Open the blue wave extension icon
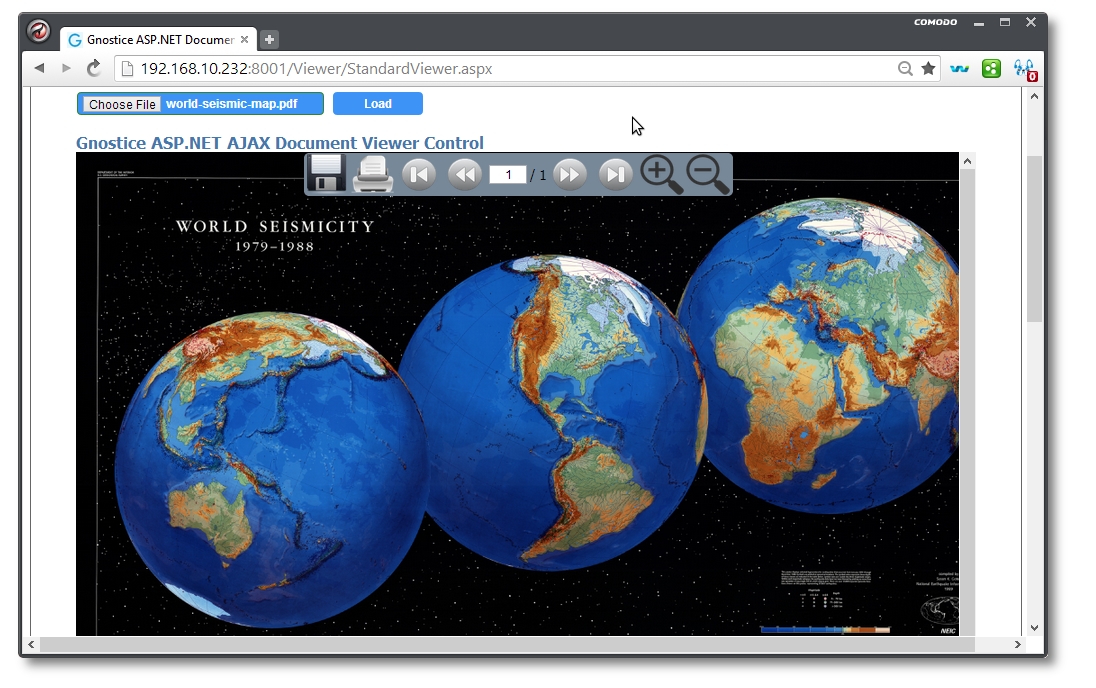Image resolution: width=1096 pixels, height=688 pixels. [x=960, y=69]
